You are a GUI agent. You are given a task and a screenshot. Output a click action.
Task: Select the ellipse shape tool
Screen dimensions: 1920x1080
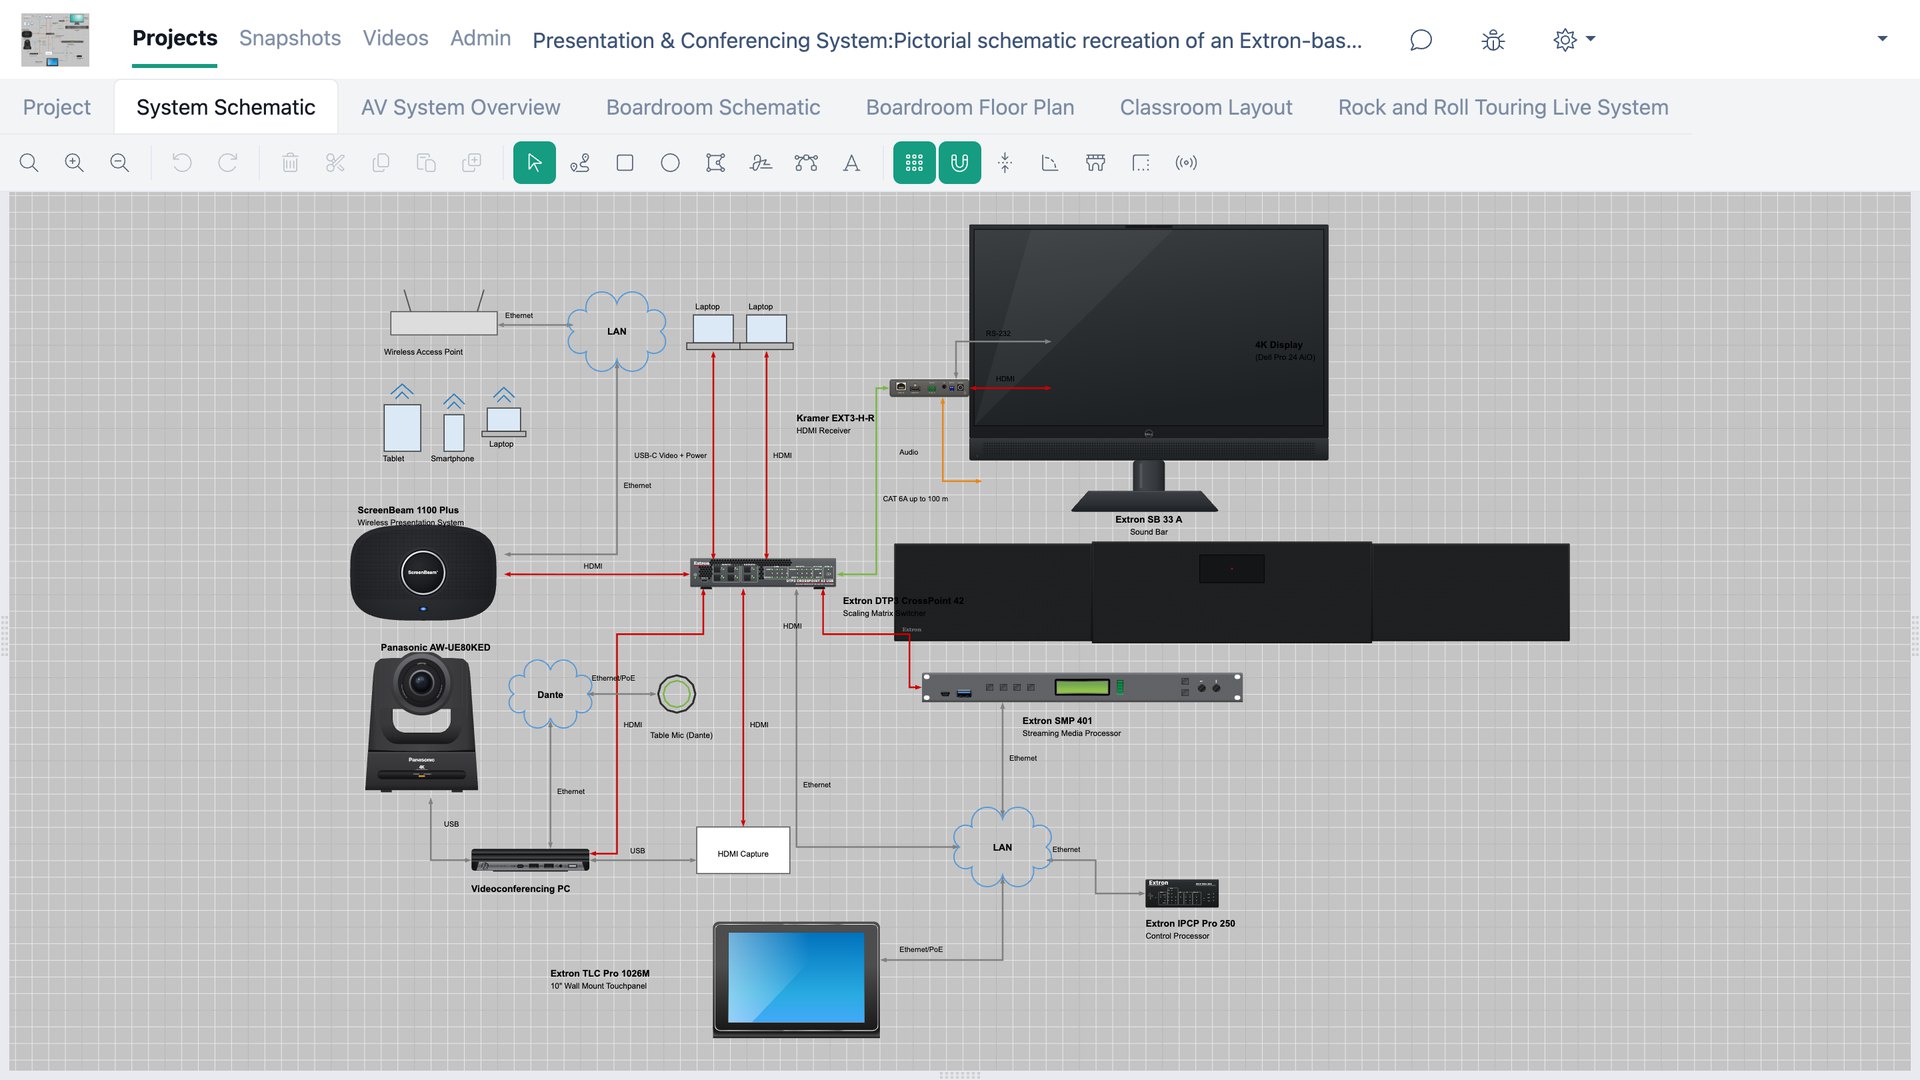coord(670,163)
